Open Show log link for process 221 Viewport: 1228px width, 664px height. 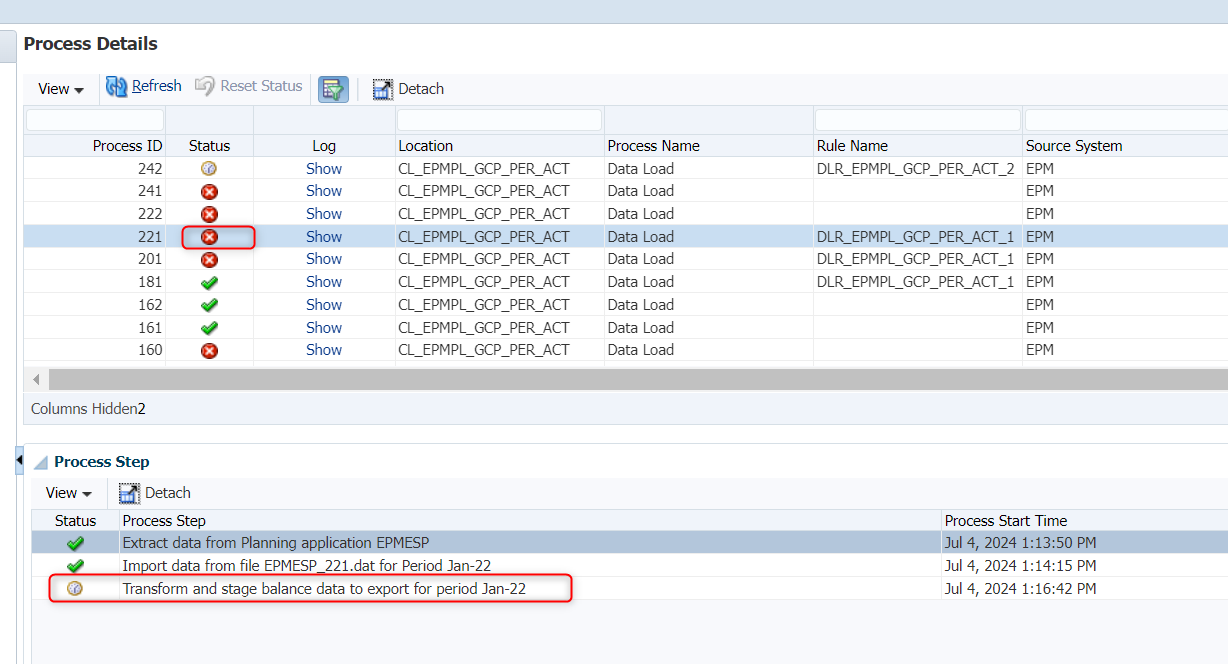(324, 237)
